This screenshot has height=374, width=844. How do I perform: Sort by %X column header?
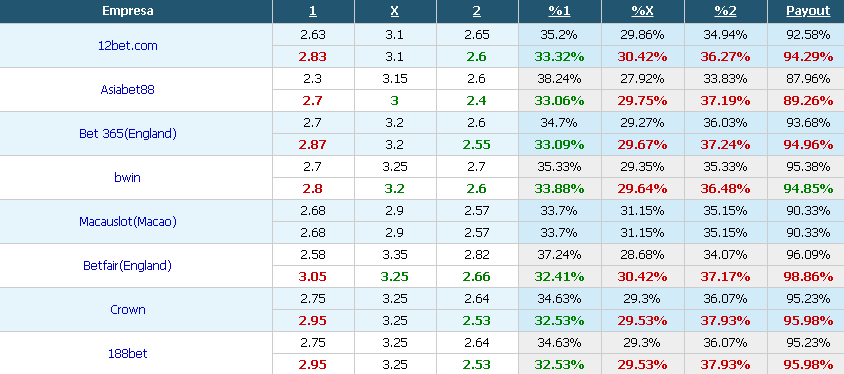pyautogui.click(x=642, y=11)
